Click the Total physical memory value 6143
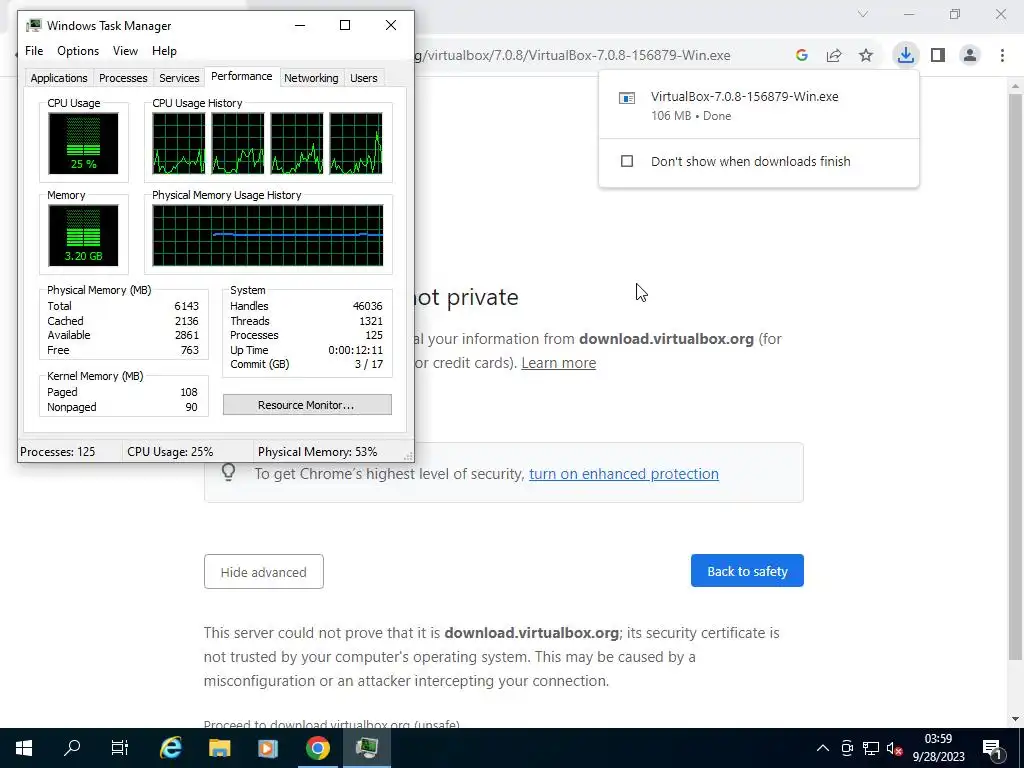Screen dimensions: 1024x768 187,306
